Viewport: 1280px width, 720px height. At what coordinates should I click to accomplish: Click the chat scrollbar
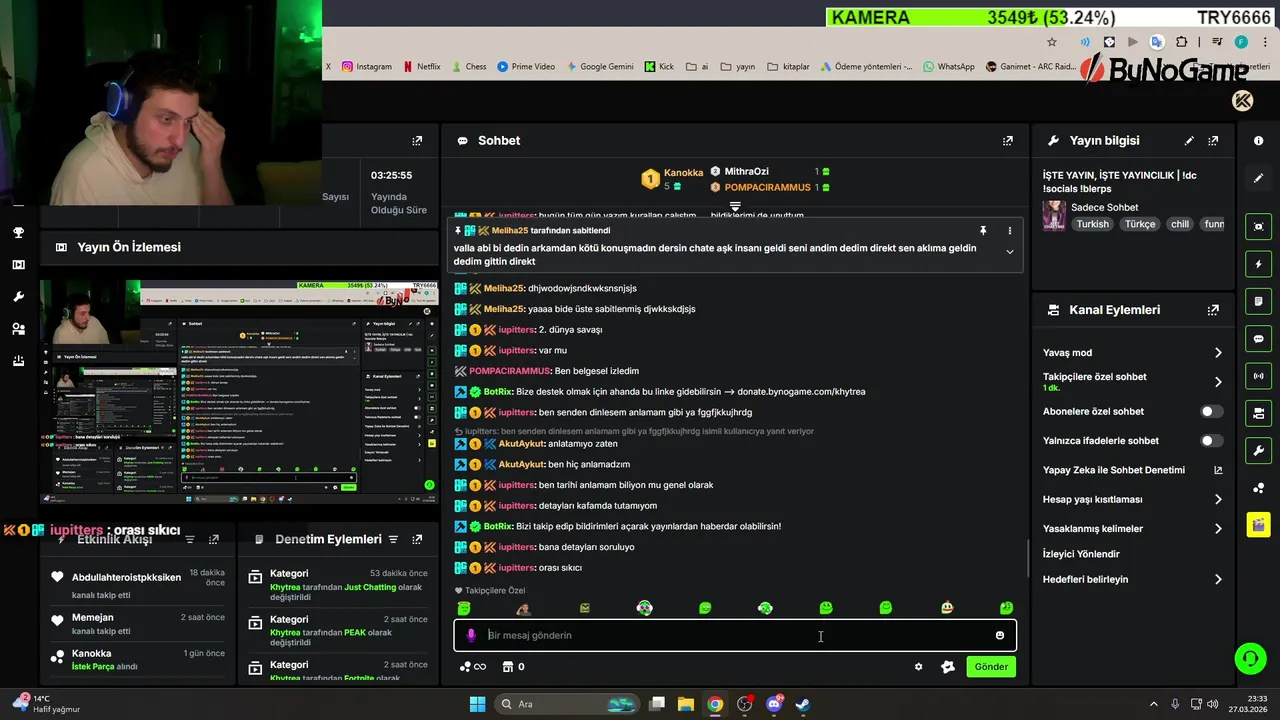point(1027,559)
